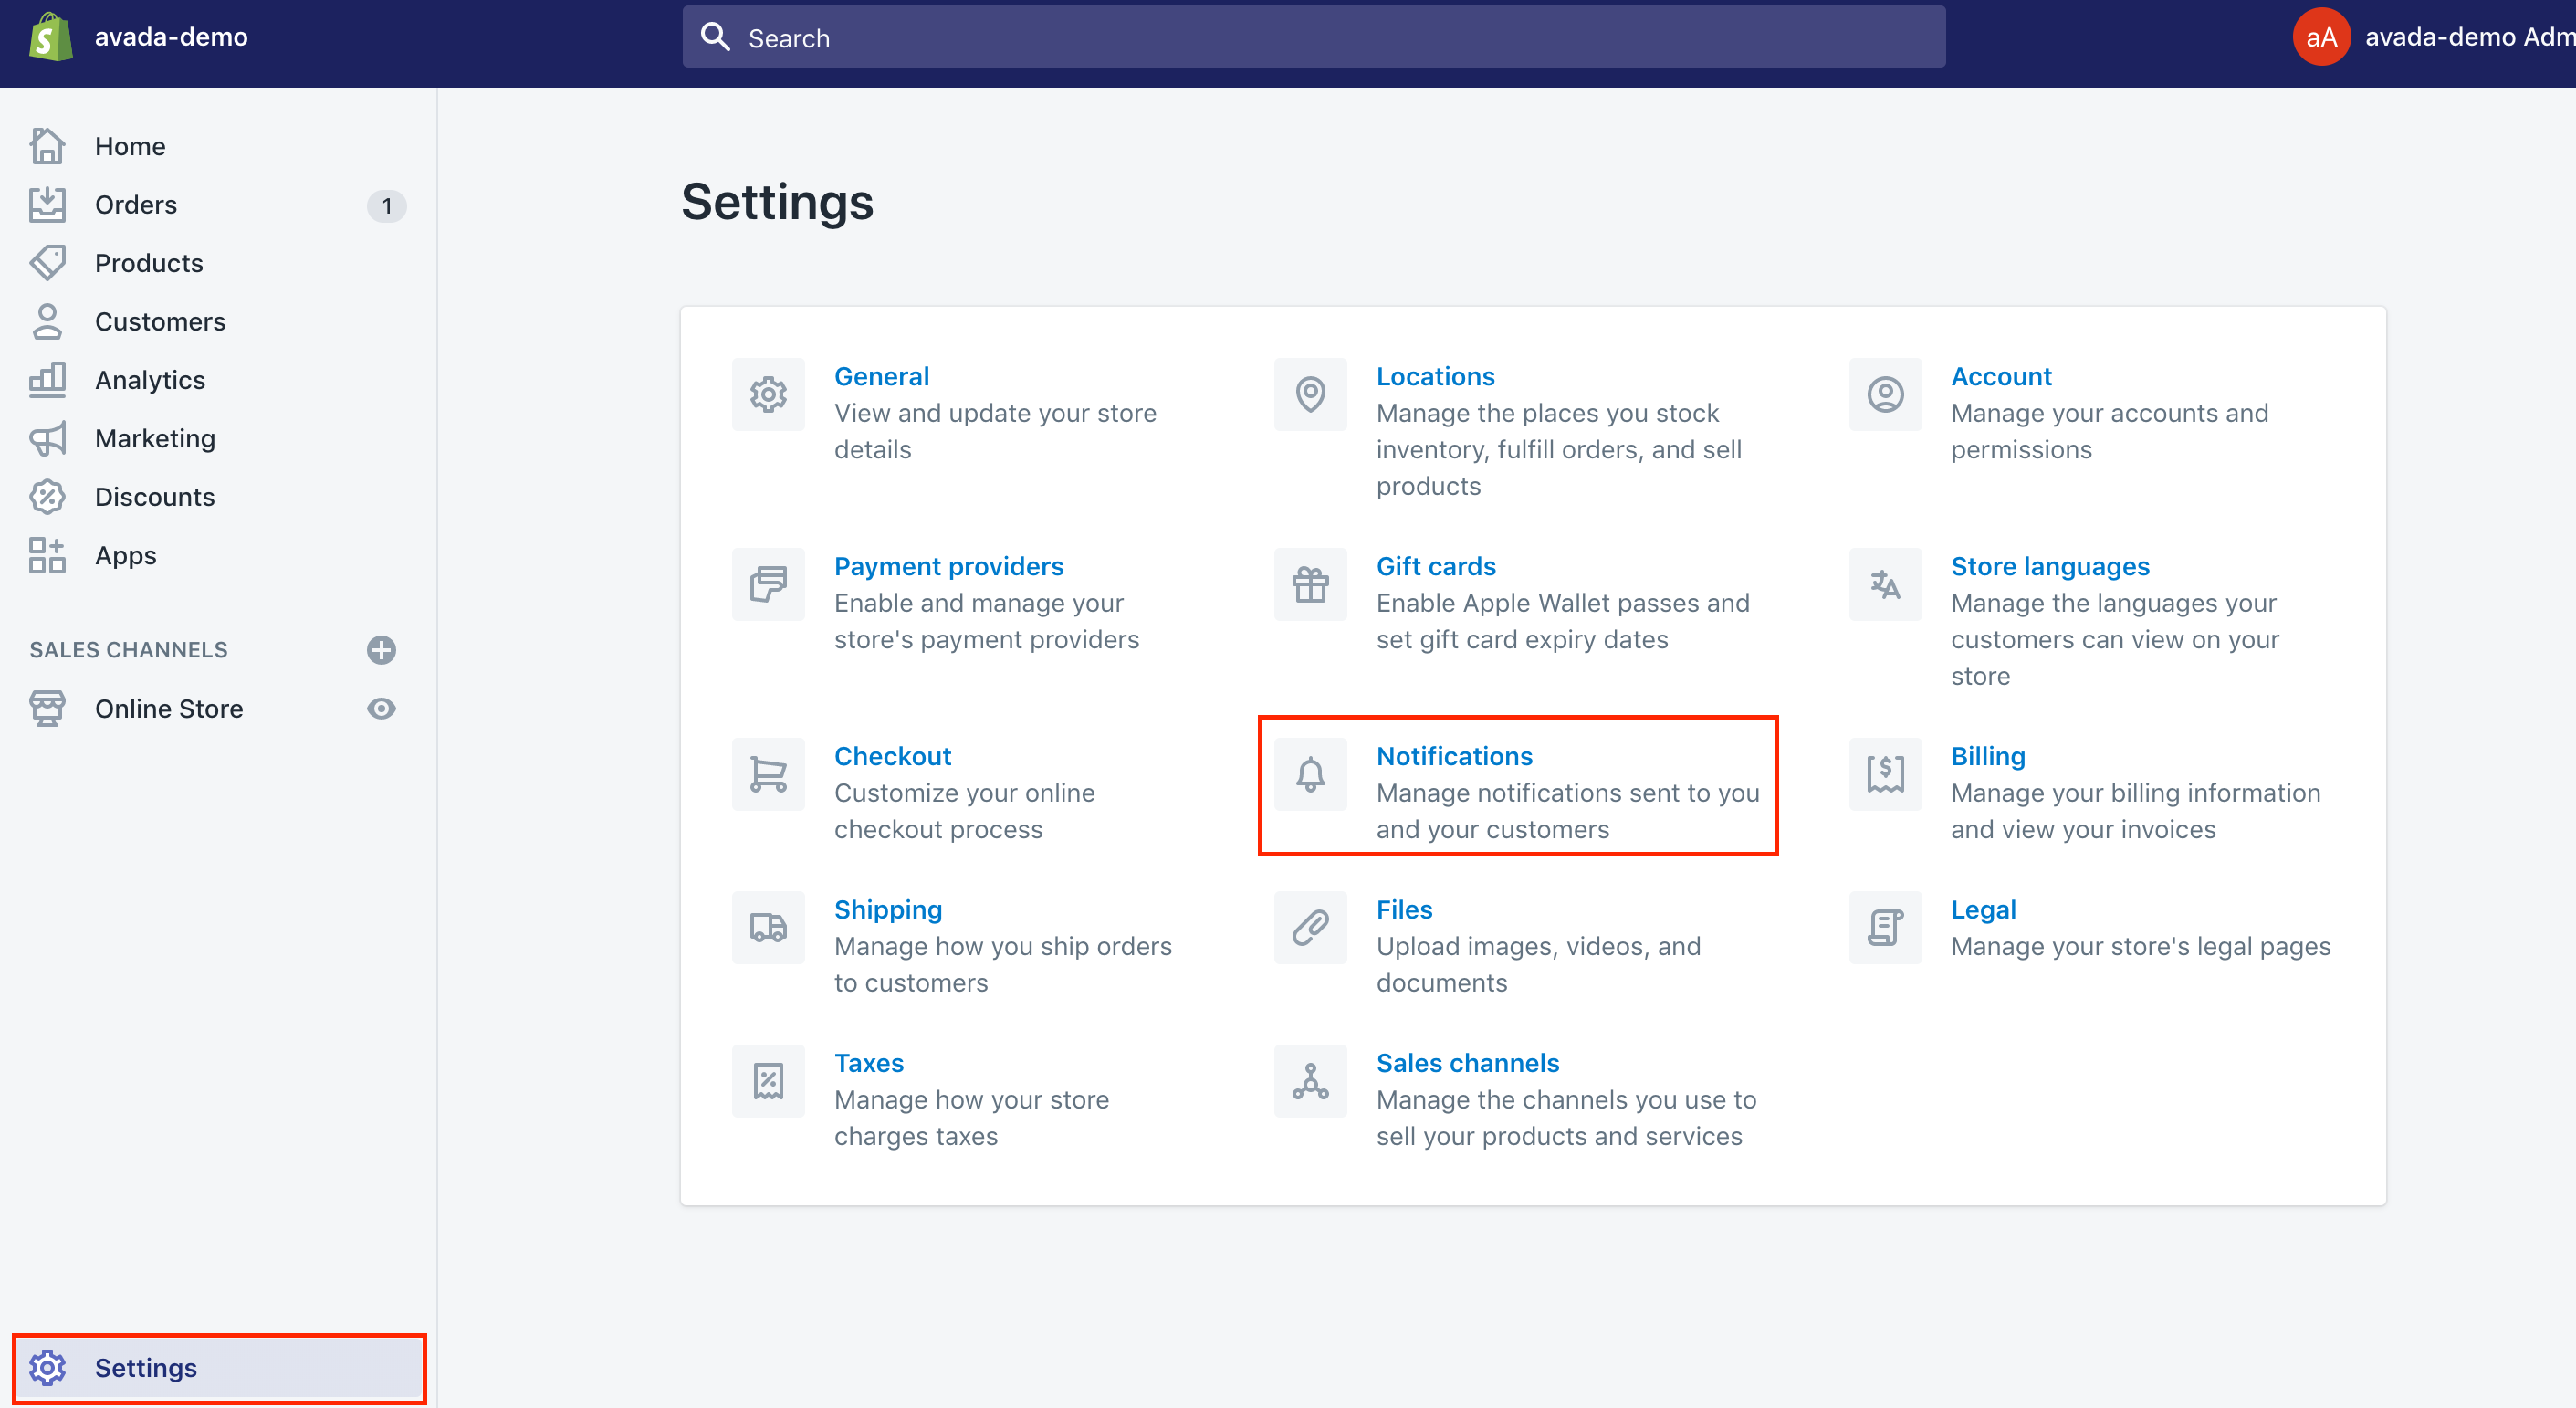
Task: Click the General settings gear icon
Action: coord(770,394)
